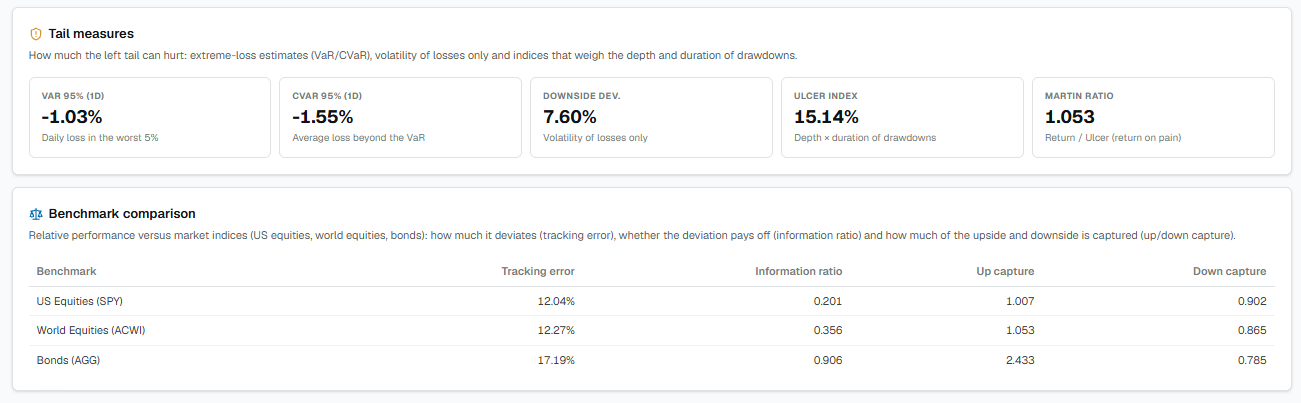The width and height of the screenshot is (1301, 403).
Task: Click the 17.19% tracking error value
Action: 556,360
